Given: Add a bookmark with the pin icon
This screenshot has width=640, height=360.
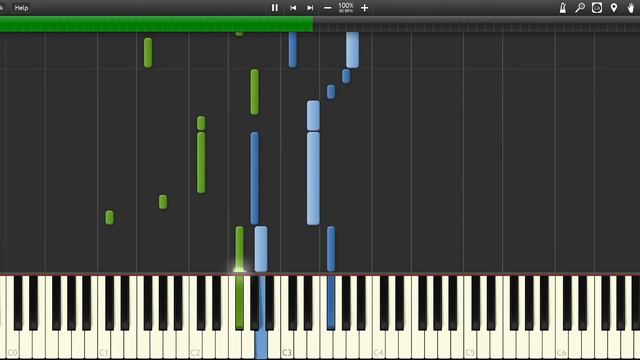Looking at the screenshot, I should [x=614, y=8].
